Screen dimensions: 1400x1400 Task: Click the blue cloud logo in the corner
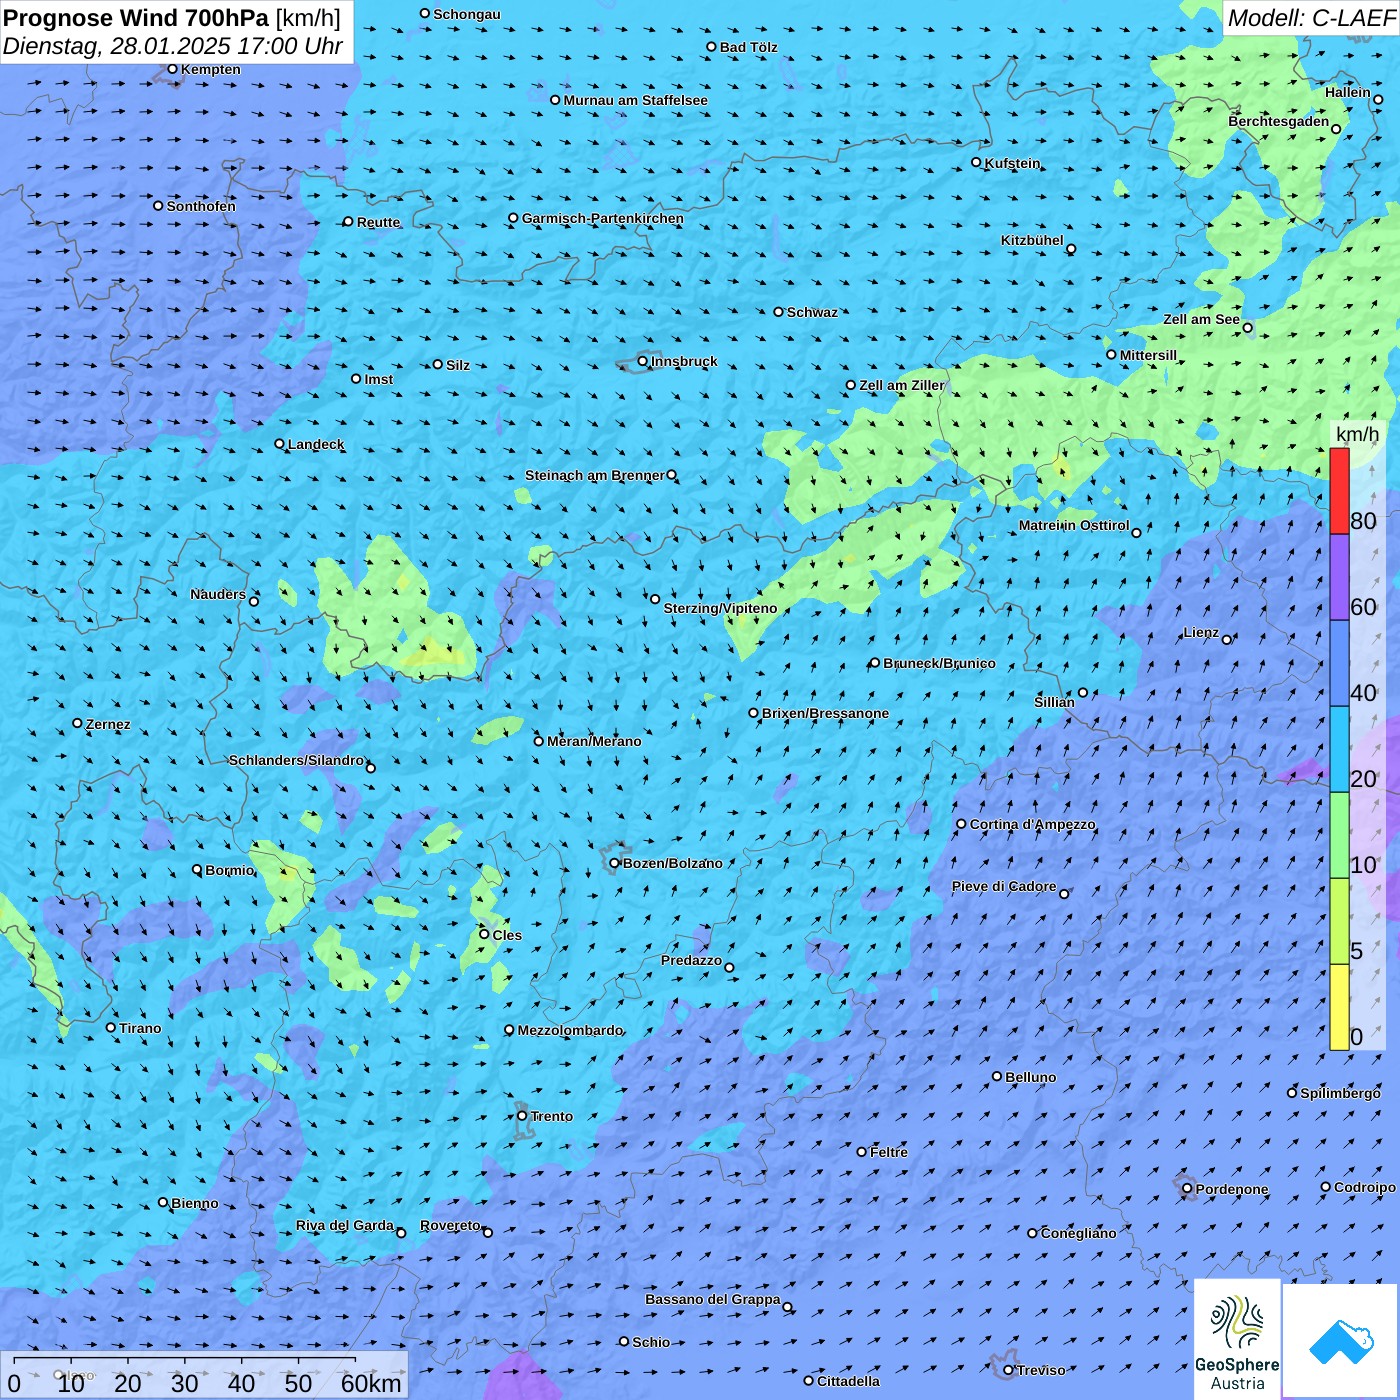(1341, 1341)
